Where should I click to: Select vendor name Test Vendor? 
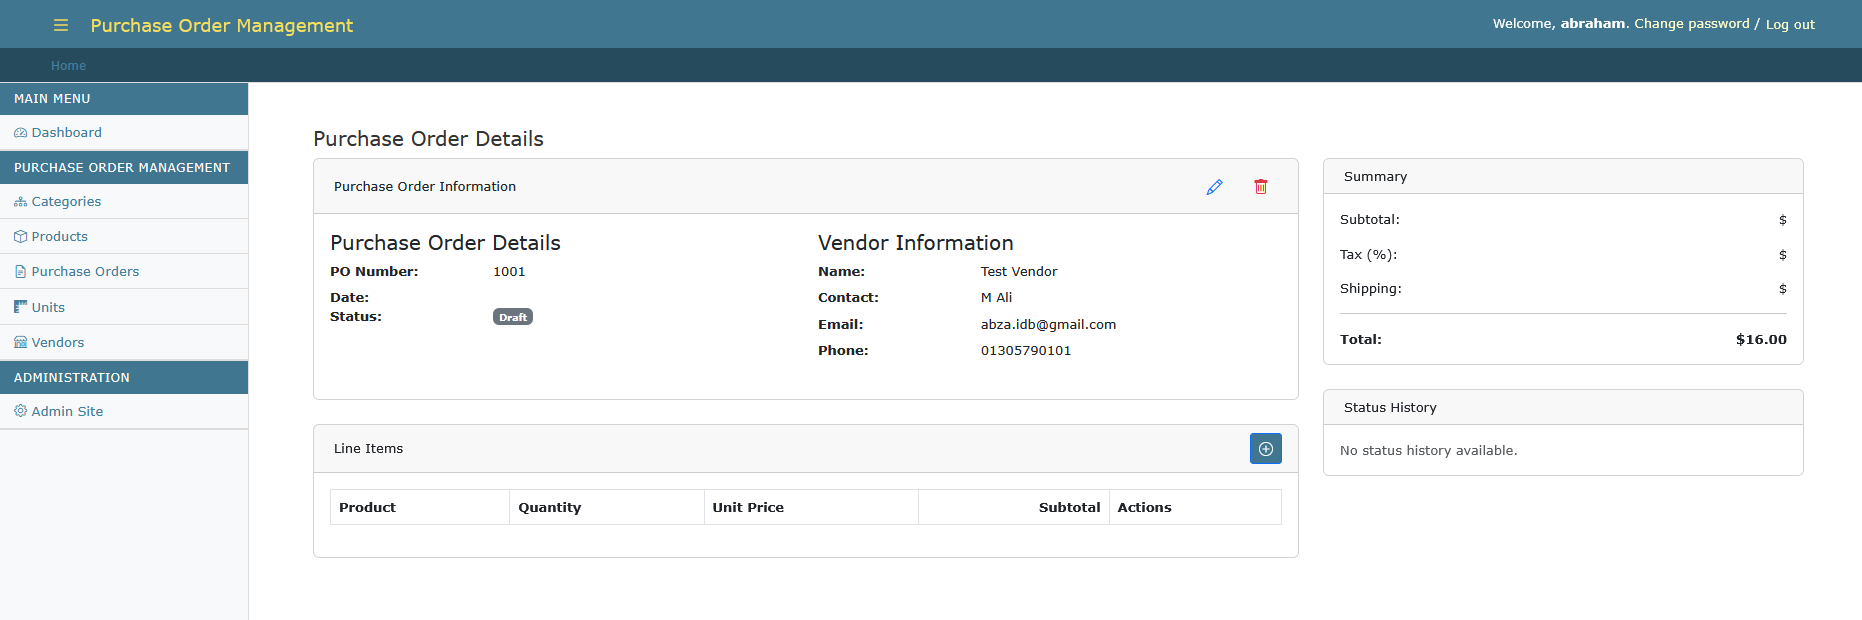[x=1019, y=272]
